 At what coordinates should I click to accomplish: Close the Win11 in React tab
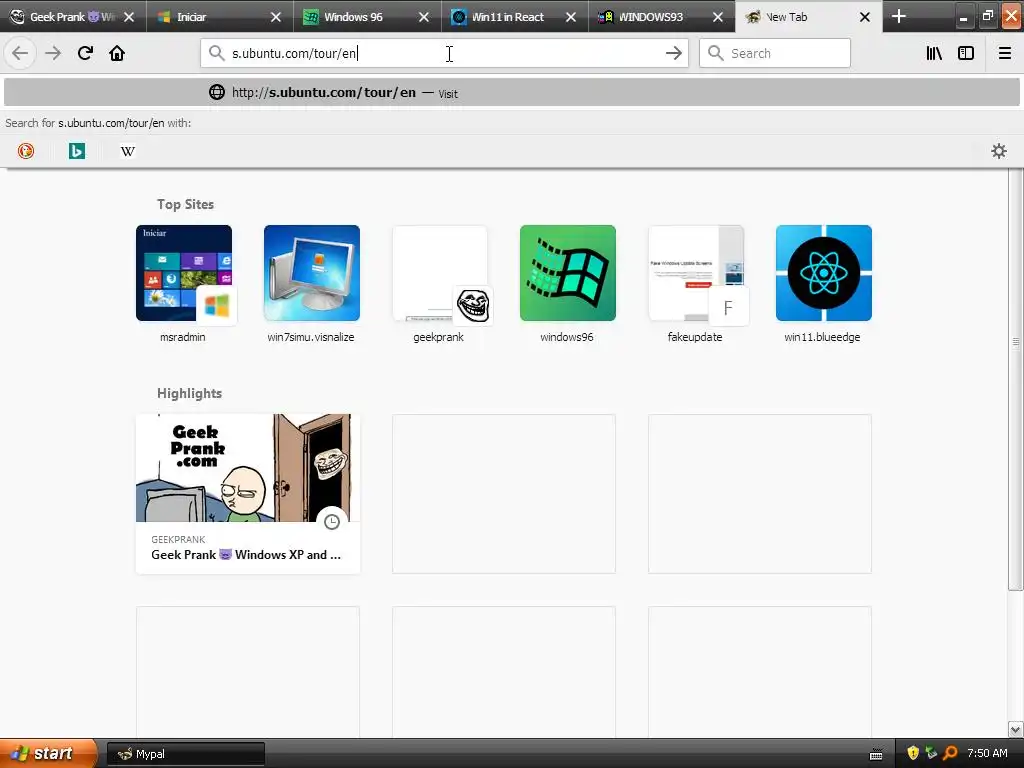(571, 17)
